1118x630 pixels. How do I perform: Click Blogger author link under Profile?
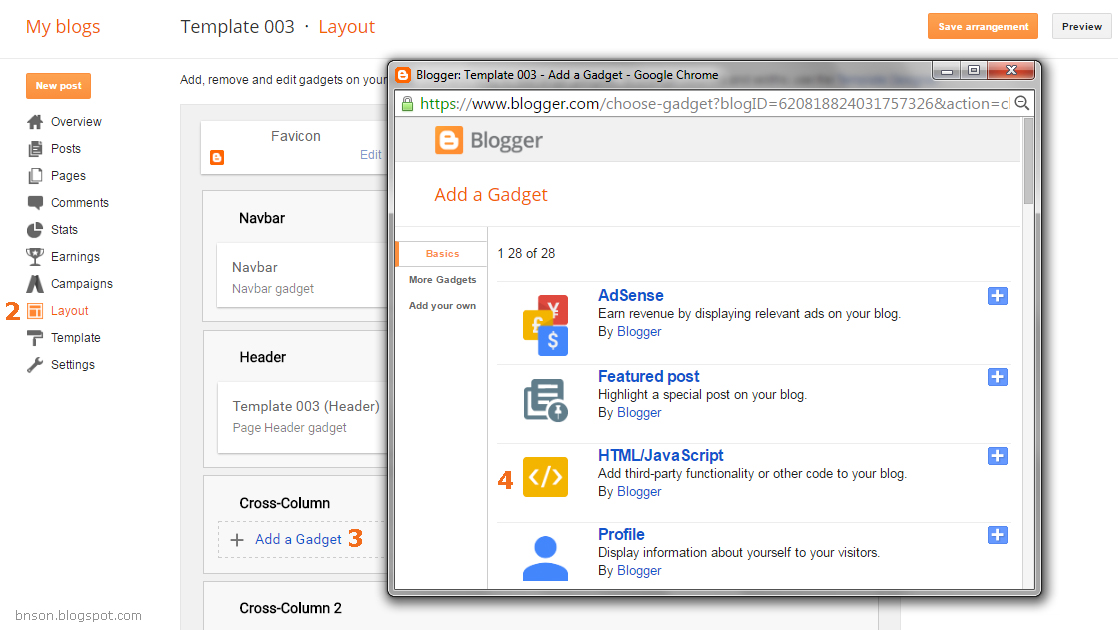(639, 571)
